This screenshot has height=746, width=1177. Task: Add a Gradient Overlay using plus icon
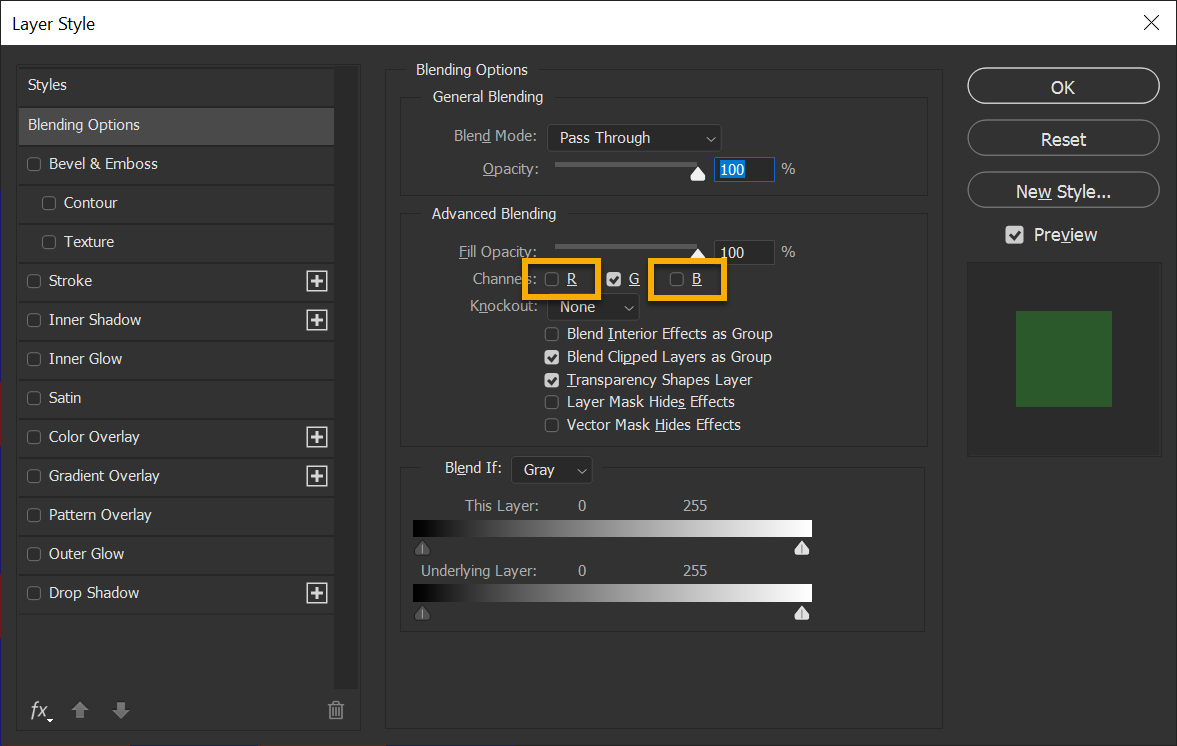316,476
